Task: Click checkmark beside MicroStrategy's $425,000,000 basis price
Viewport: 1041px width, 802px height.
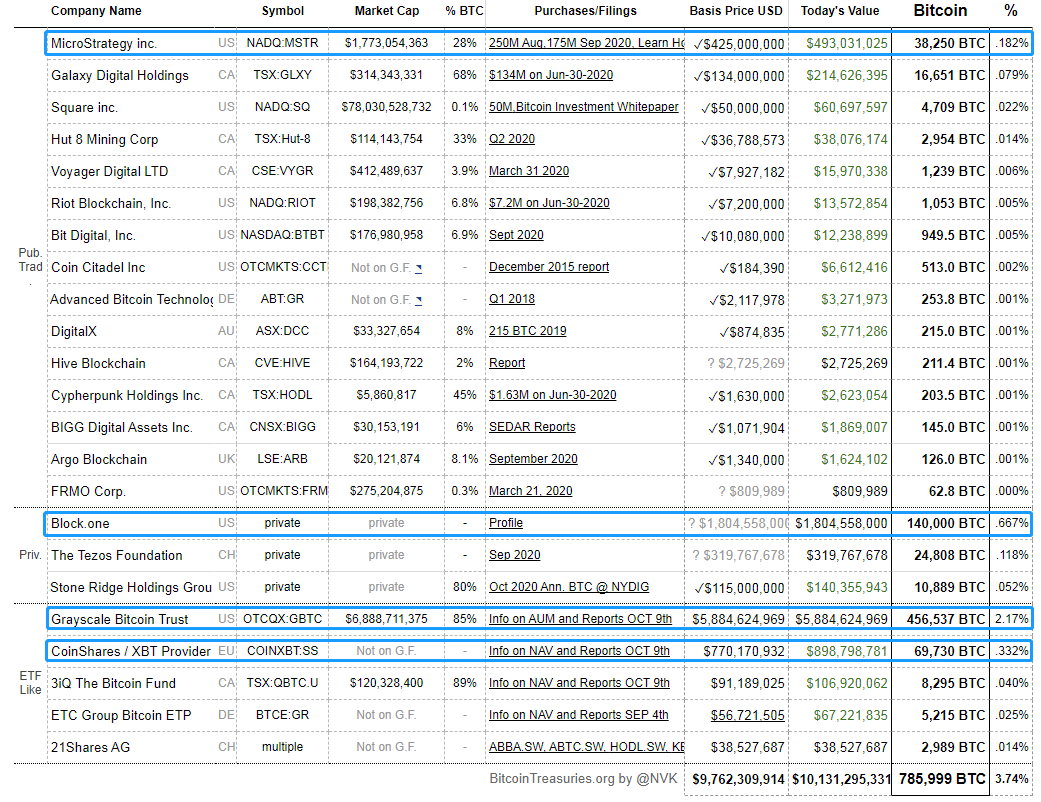Action: [x=697, y=43]
